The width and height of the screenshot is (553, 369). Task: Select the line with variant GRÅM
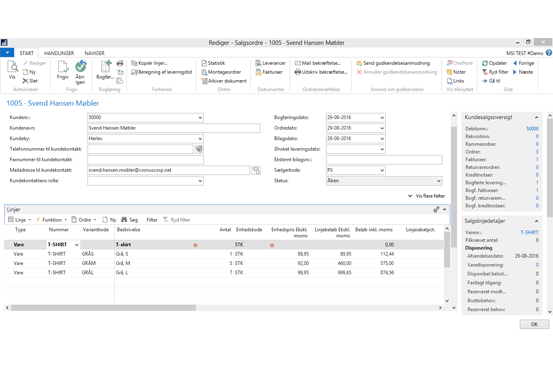click(224, 263)
